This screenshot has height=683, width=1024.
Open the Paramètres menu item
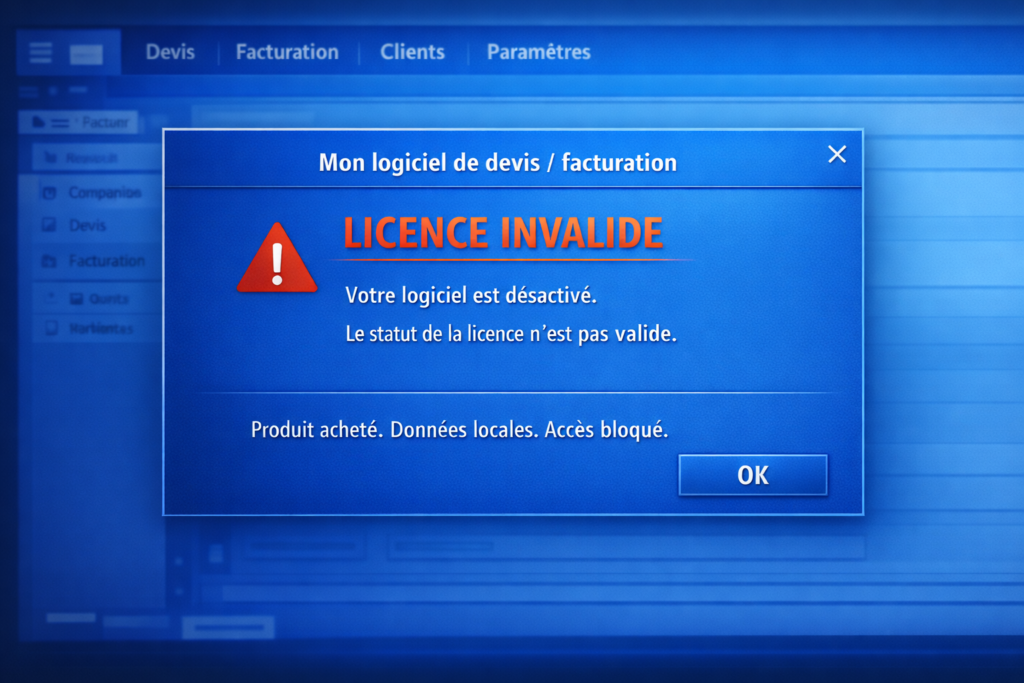click(x=538, y=52)
